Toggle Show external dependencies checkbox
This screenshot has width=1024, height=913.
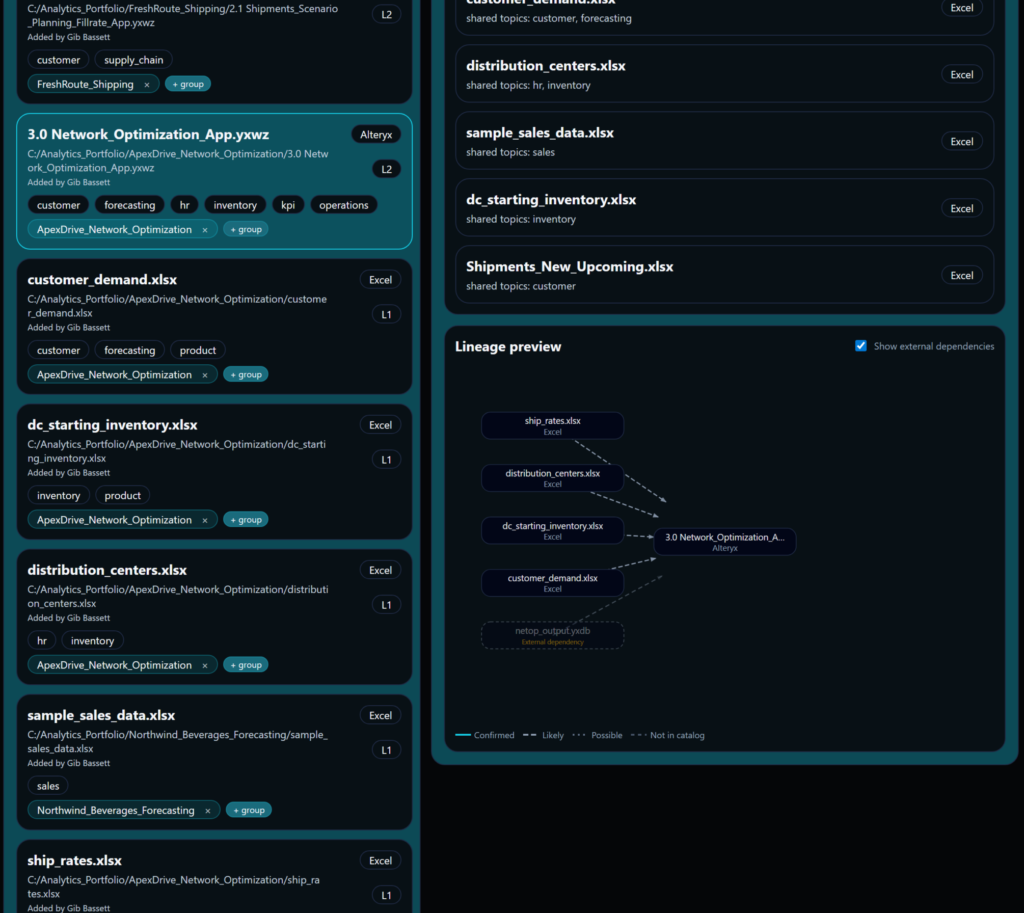861,345
